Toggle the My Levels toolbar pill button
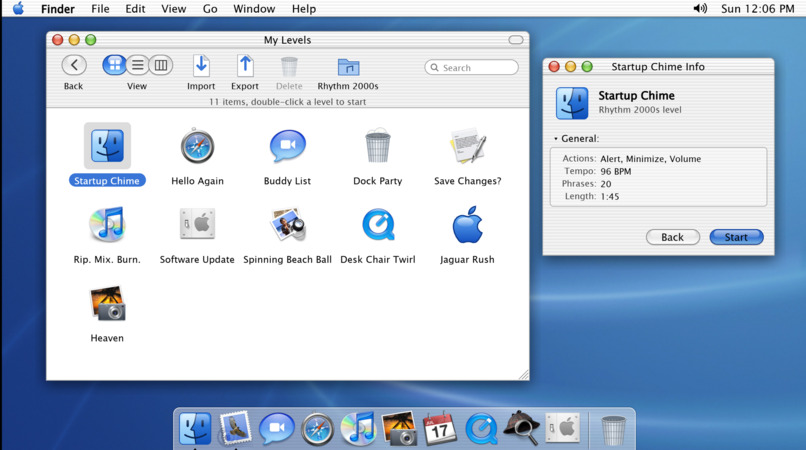 click(x=516, y=40)
